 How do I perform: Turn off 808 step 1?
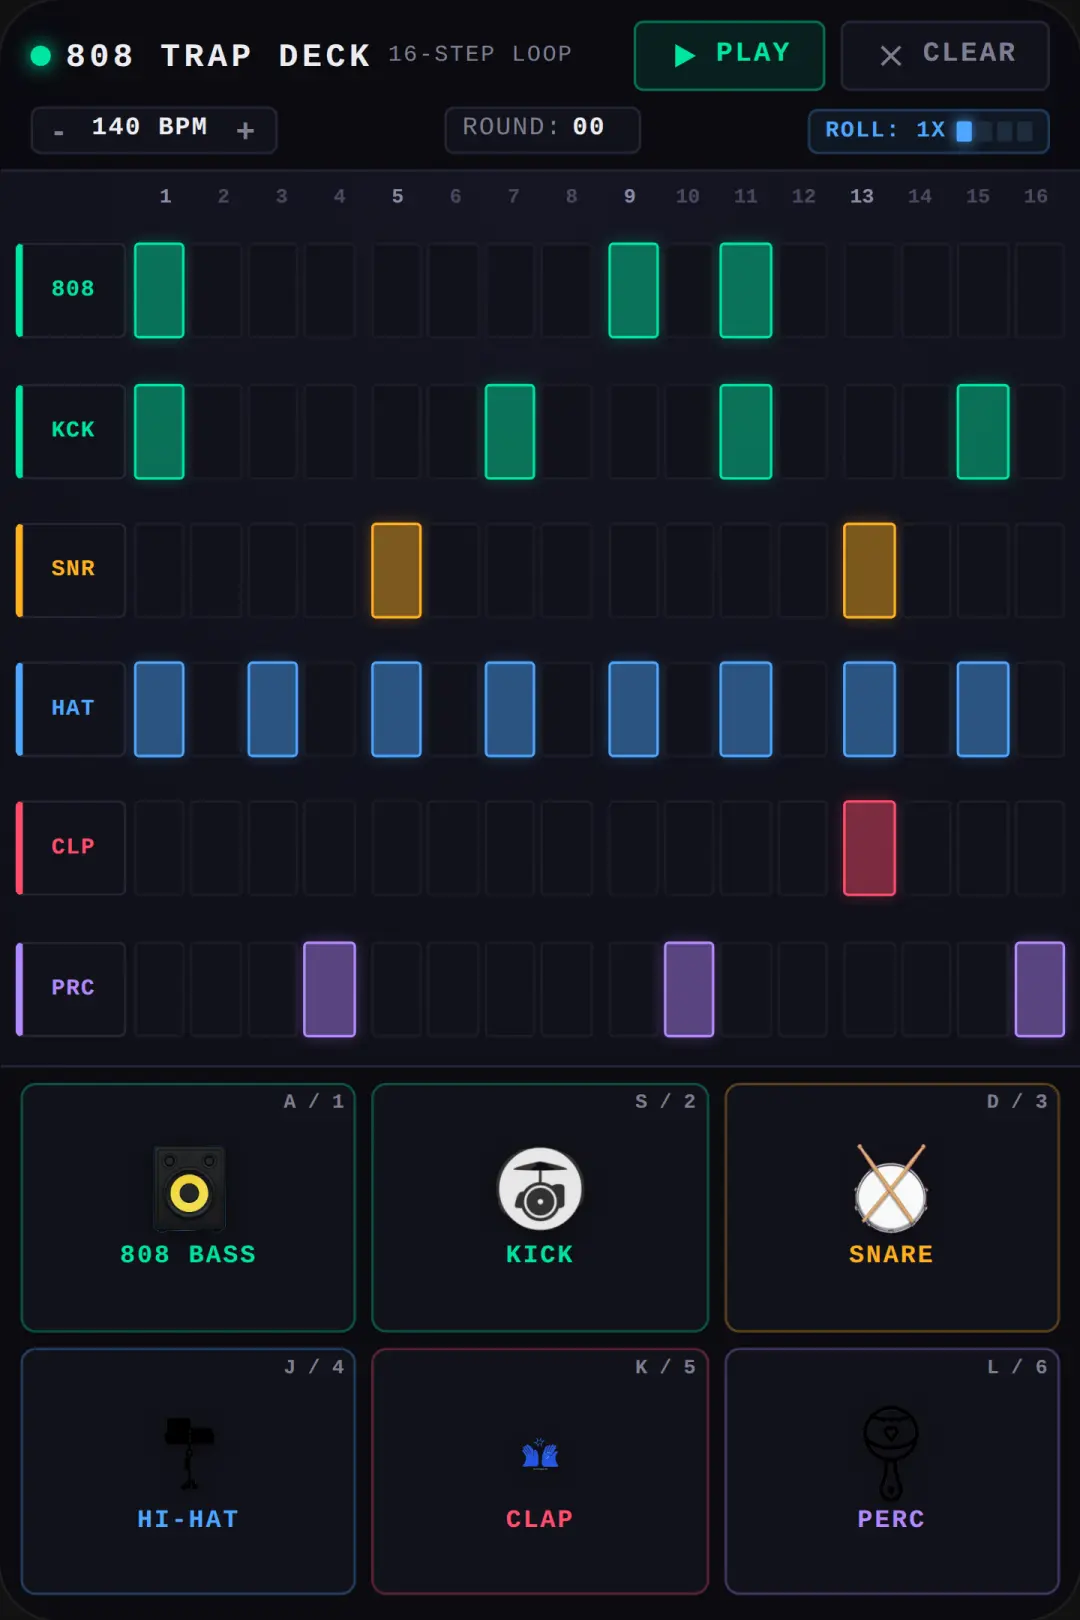tap(159, 290)
